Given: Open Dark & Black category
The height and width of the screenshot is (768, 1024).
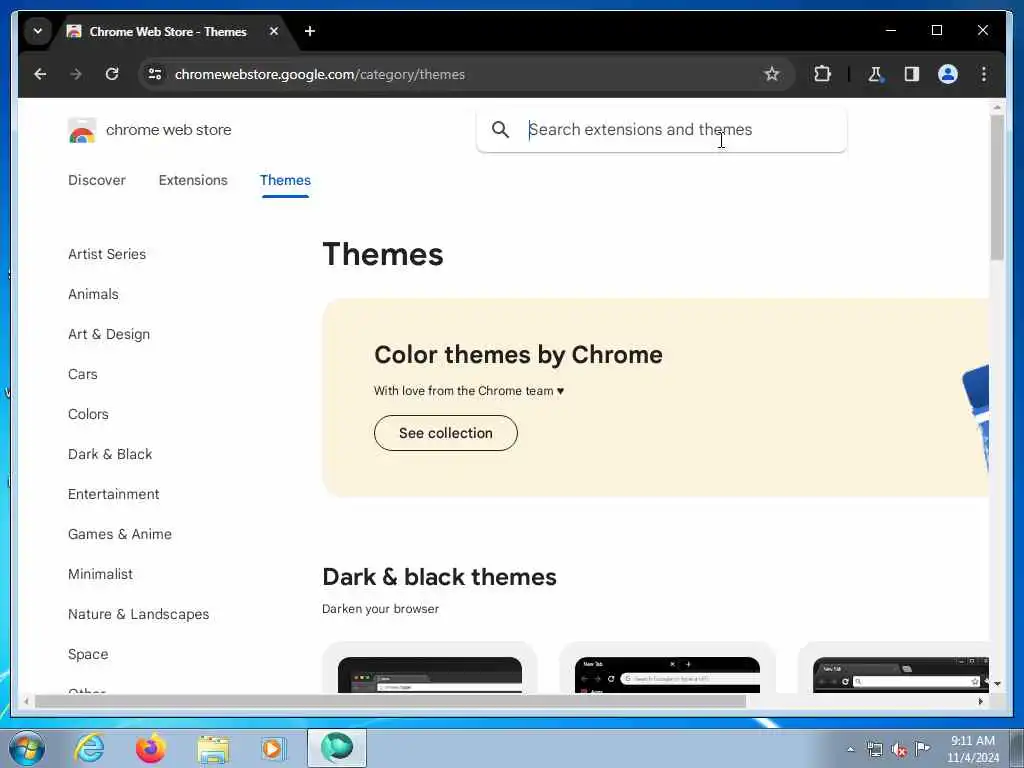Looking at the screenshot, I should point(110,454).
